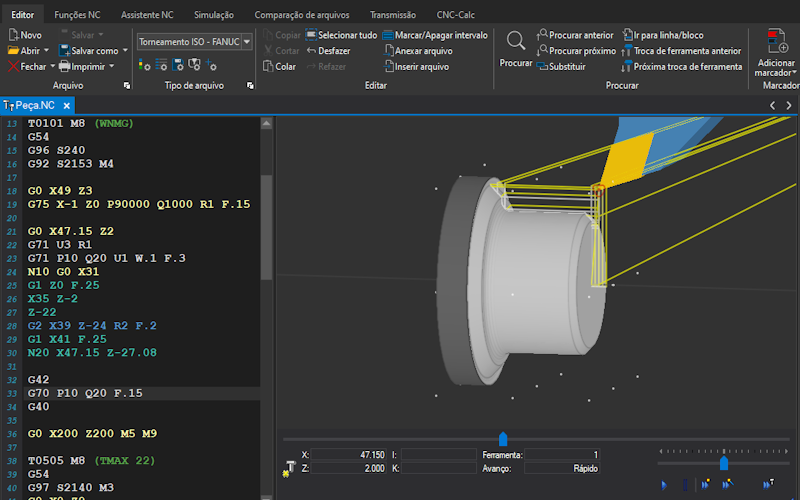
Task: Click the Procurar magnifier icon
Action: (515, 40)
